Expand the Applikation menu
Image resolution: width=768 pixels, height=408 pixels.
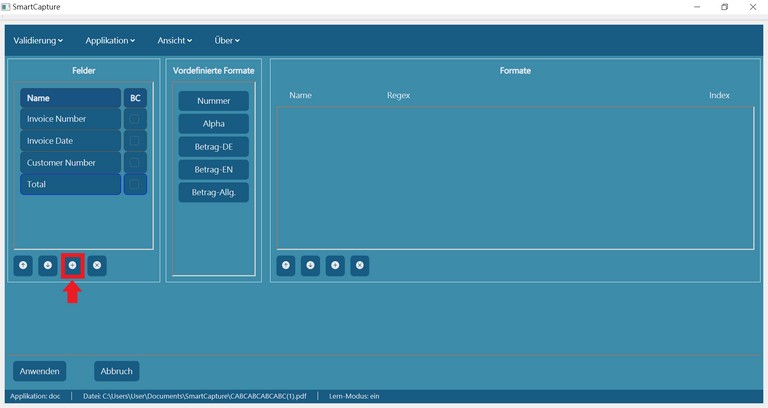tap(110, 41)
